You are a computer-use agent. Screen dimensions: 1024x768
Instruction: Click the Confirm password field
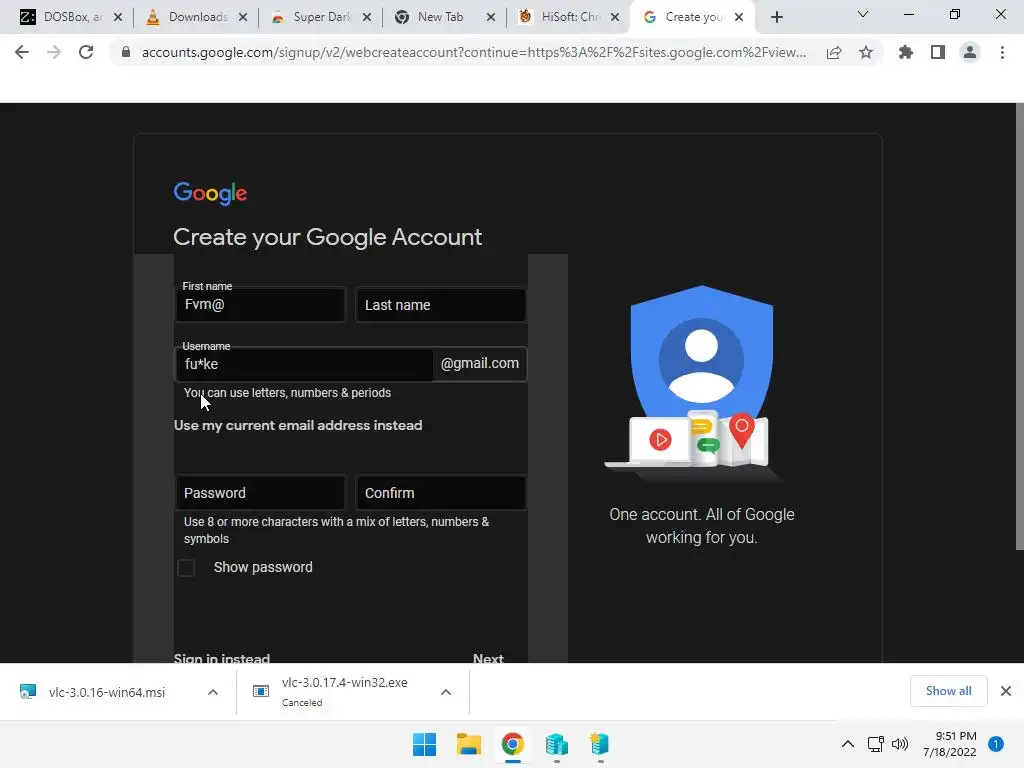pos(441,492)
